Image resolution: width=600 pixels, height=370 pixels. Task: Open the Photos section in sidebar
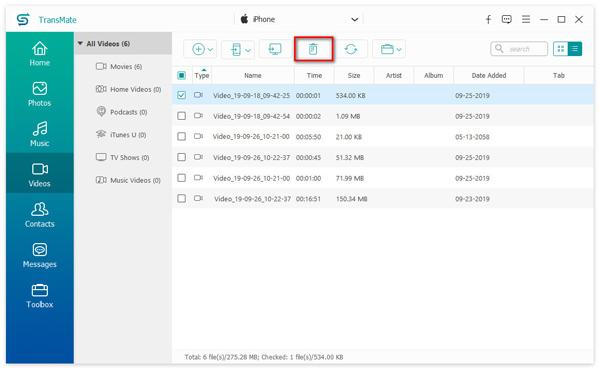pyautogui.click(x=39, y=94)
